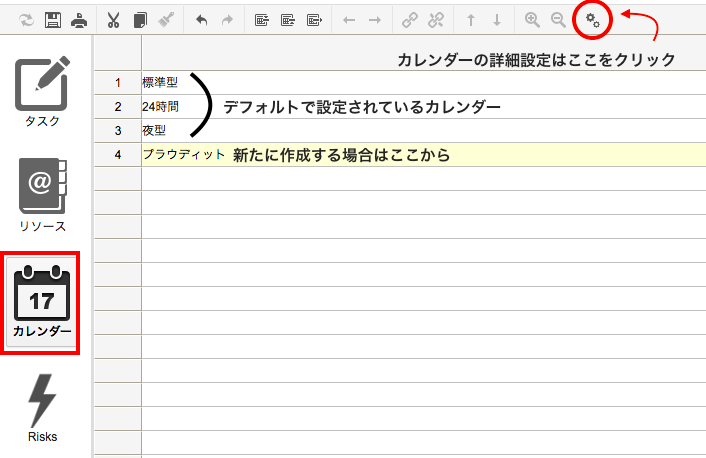Redo the last undone action

tap(227, 20)
